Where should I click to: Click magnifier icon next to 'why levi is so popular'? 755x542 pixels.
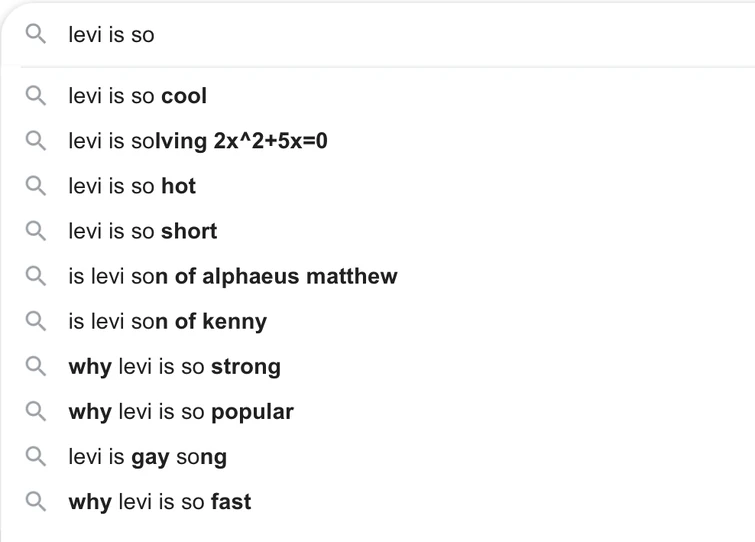pos(35,412)
